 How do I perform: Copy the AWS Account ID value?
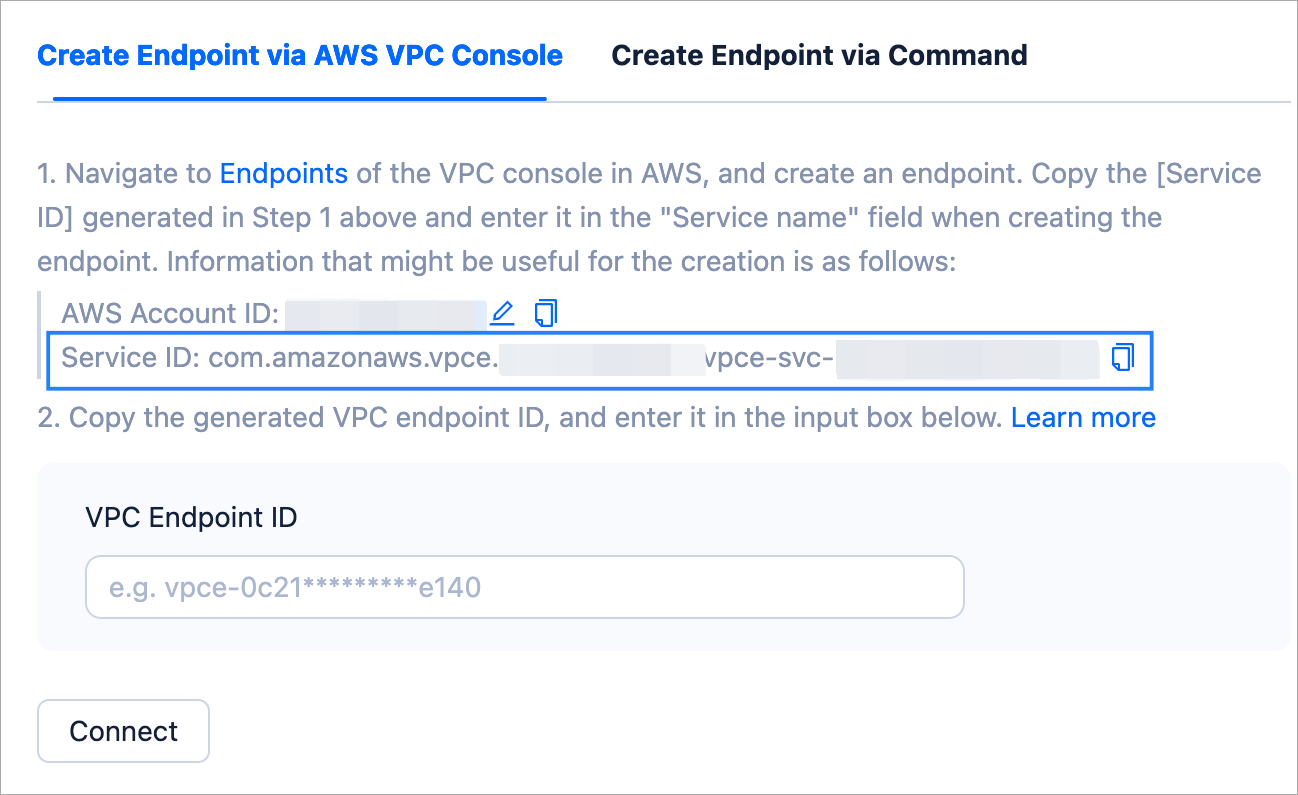545,314
